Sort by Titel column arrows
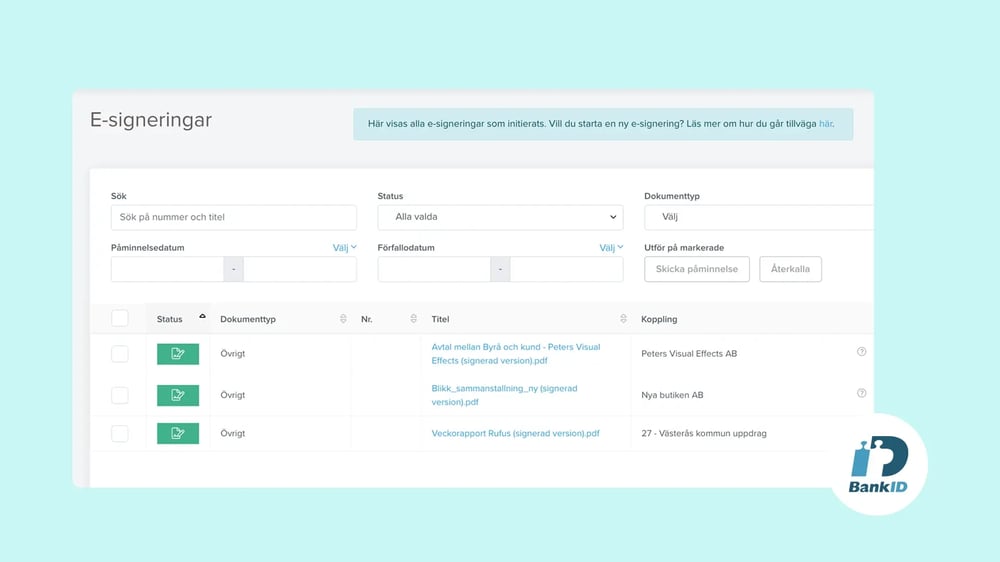This screenshot has width=1000, height=562. click(623, 319)
